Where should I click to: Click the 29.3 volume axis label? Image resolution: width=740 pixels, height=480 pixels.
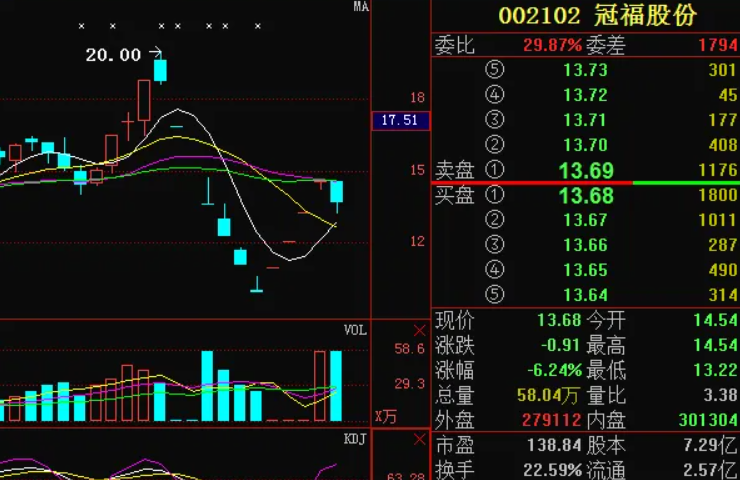coord(410,384)
